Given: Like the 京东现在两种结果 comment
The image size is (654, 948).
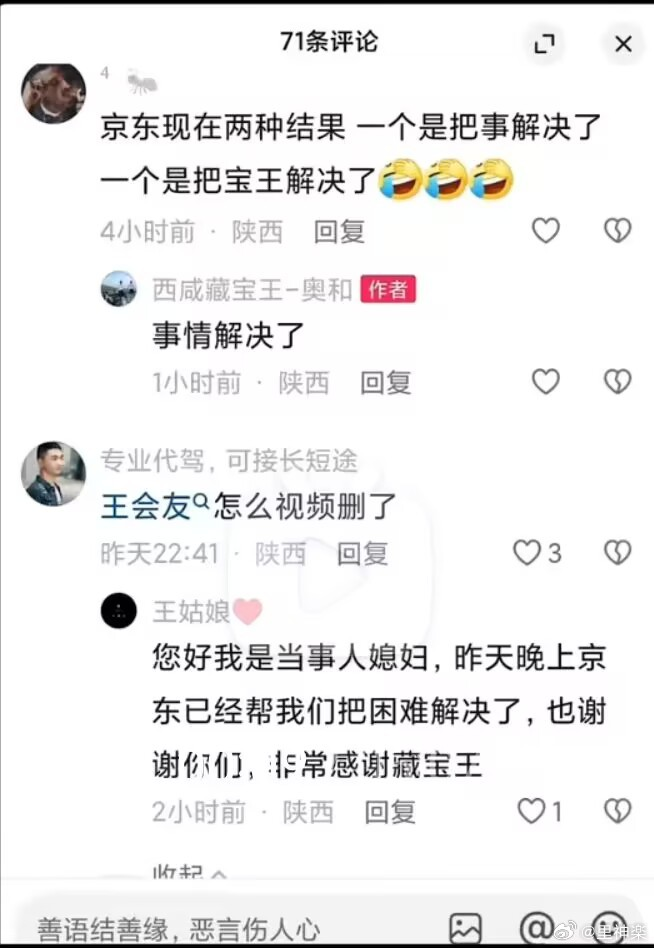Looking at the screenshot, I should coord(545,230).
